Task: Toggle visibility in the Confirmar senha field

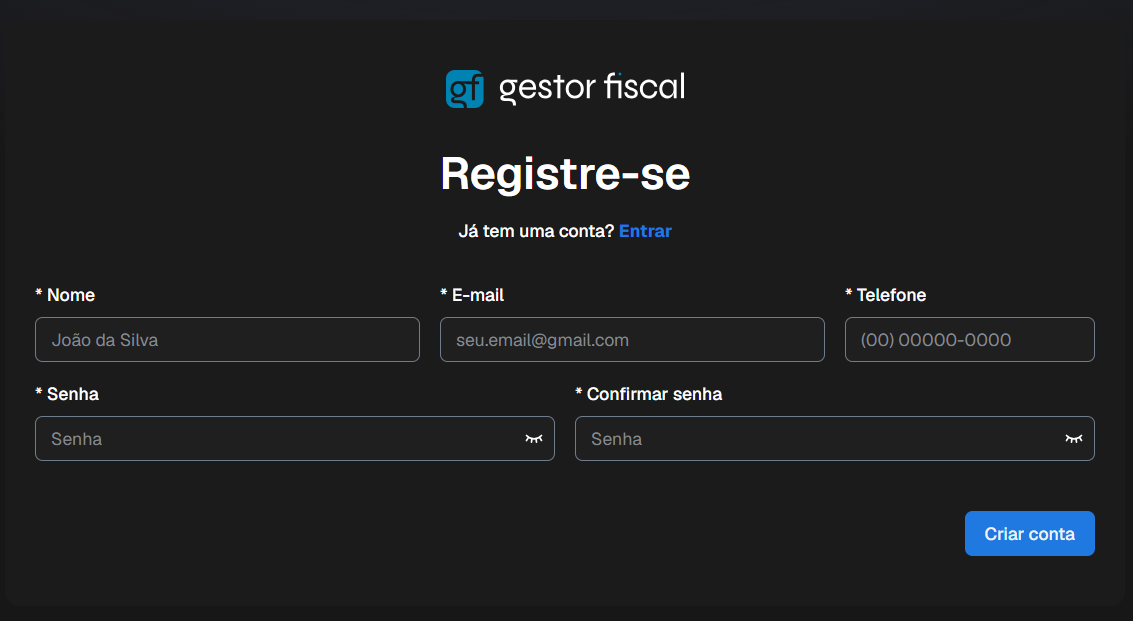Action: click(x=1074, y=439)
